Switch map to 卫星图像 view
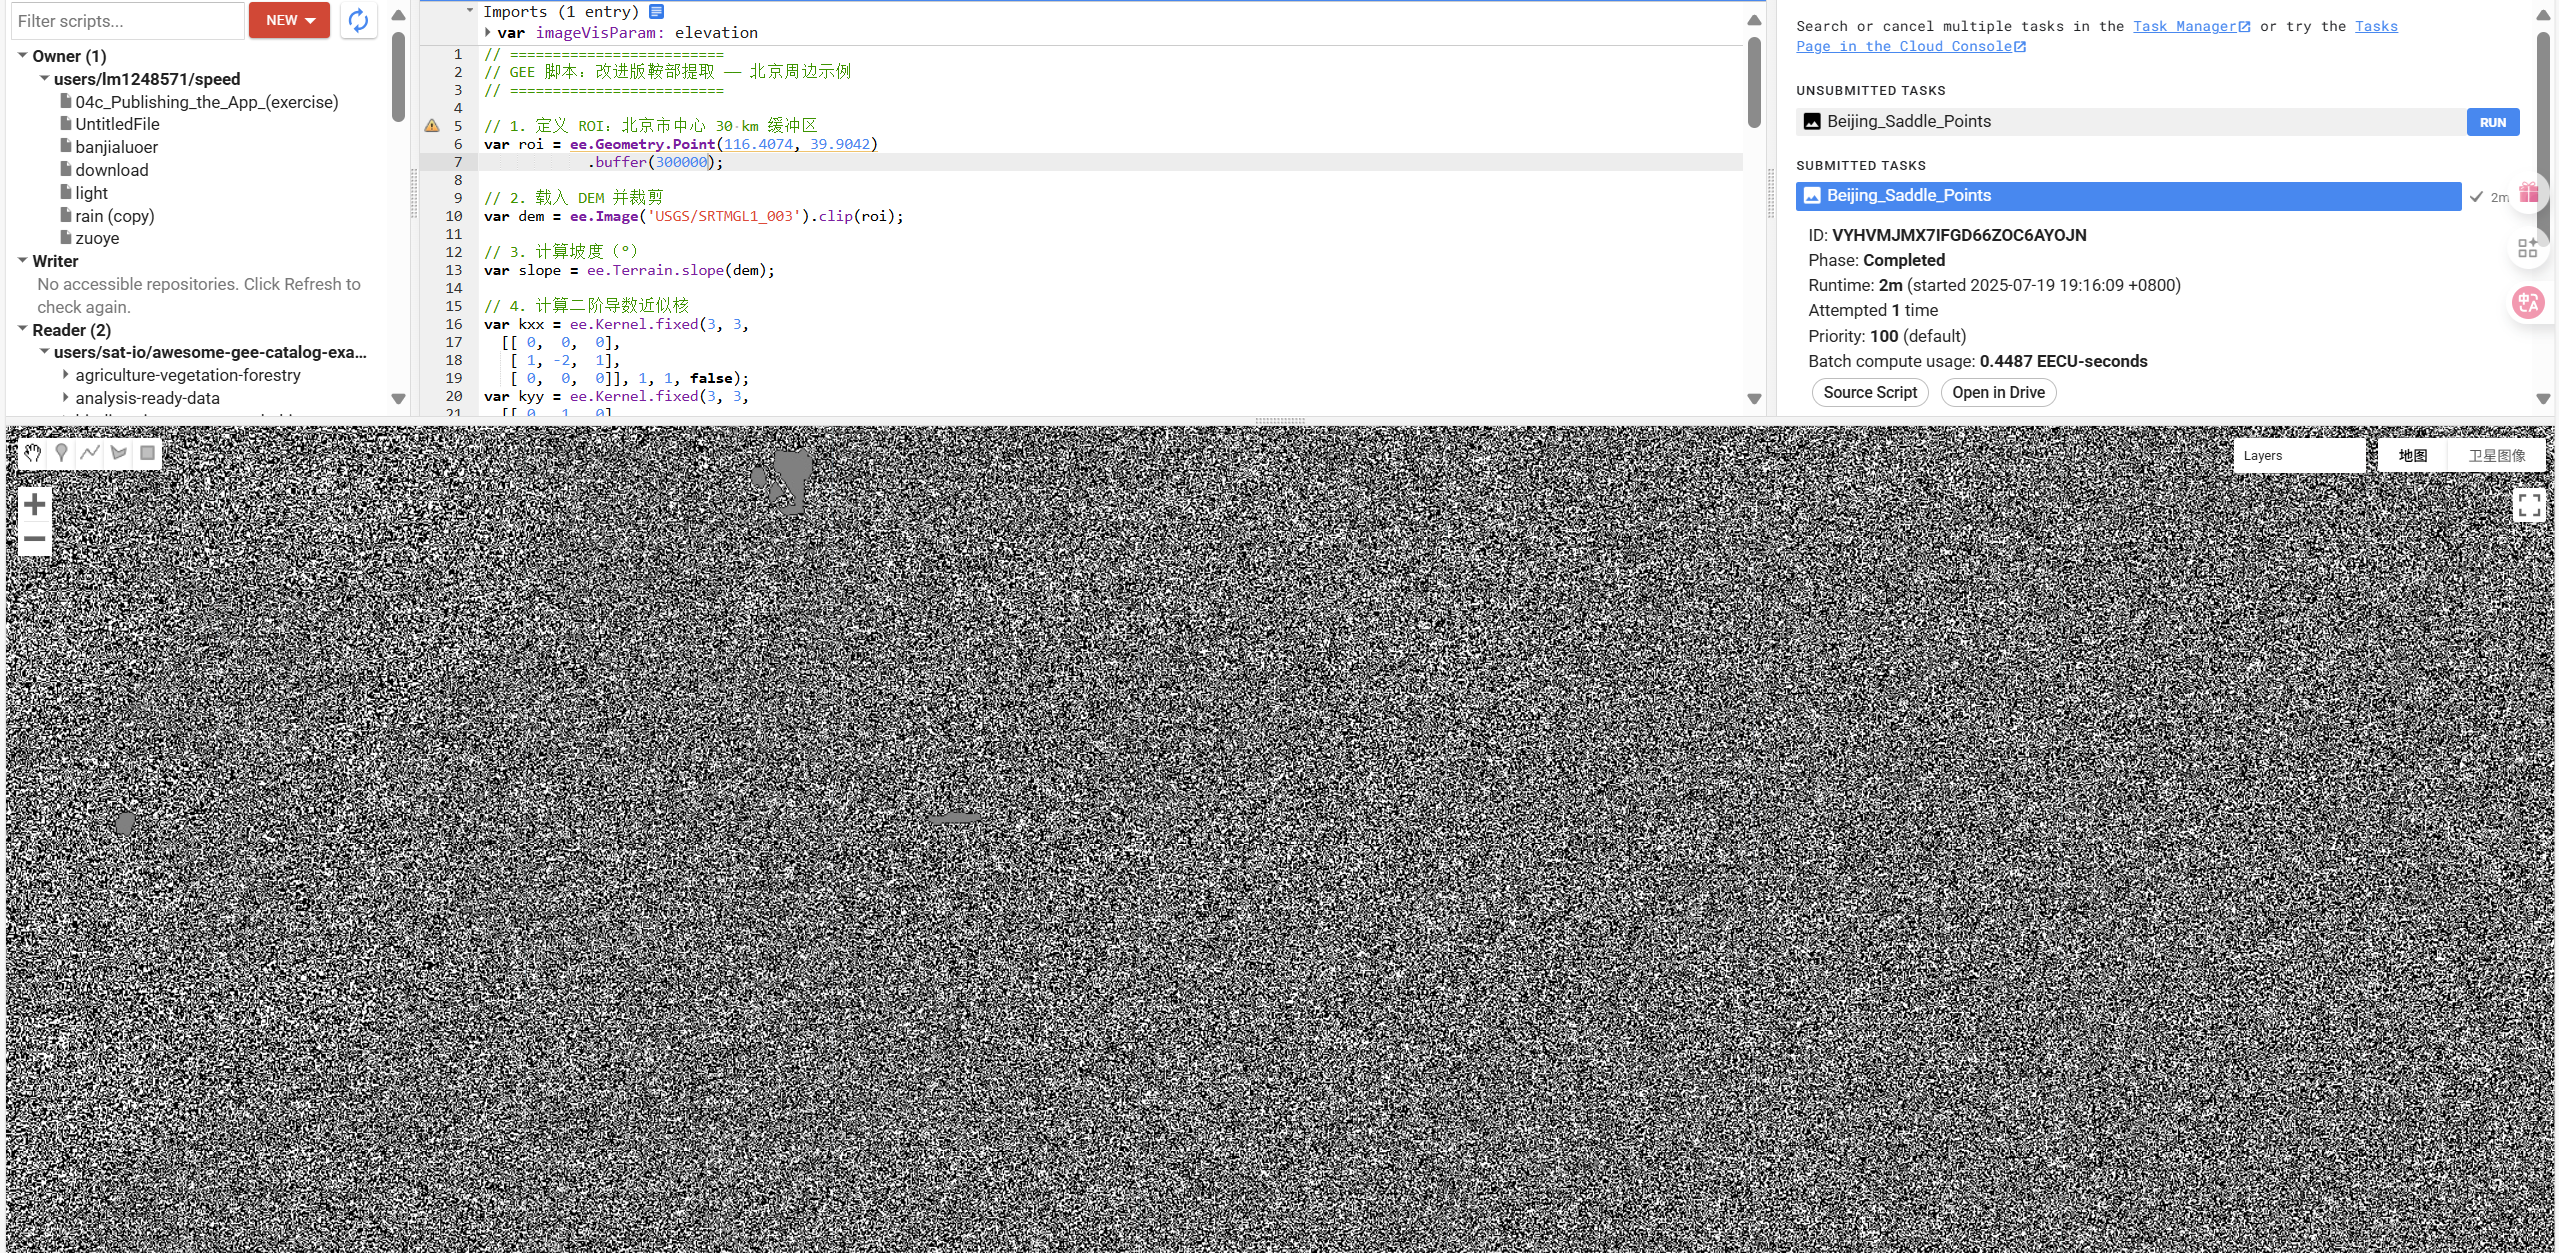The width and height of the screenshot is (2559, 1253). pyautogui.click(x=2496, y=455)
